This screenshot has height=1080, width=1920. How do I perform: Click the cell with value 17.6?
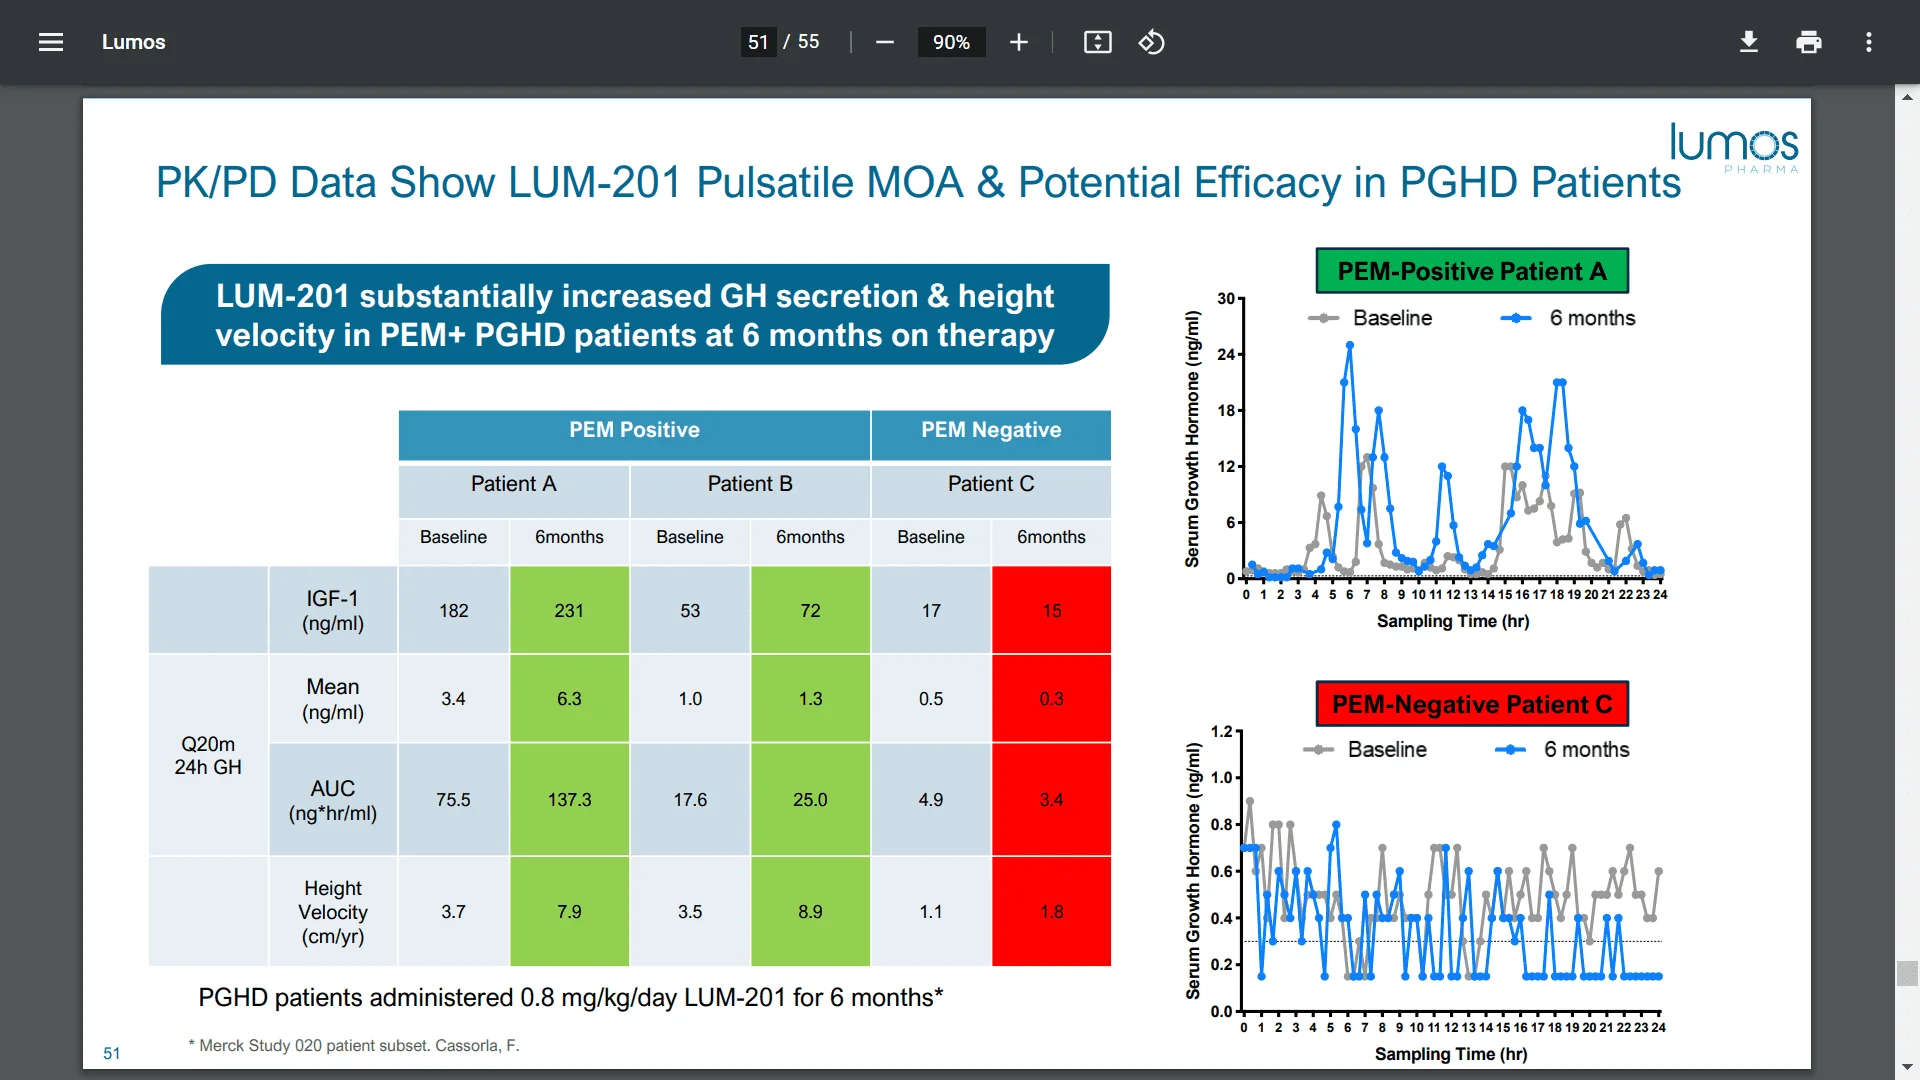click(690, 800)
